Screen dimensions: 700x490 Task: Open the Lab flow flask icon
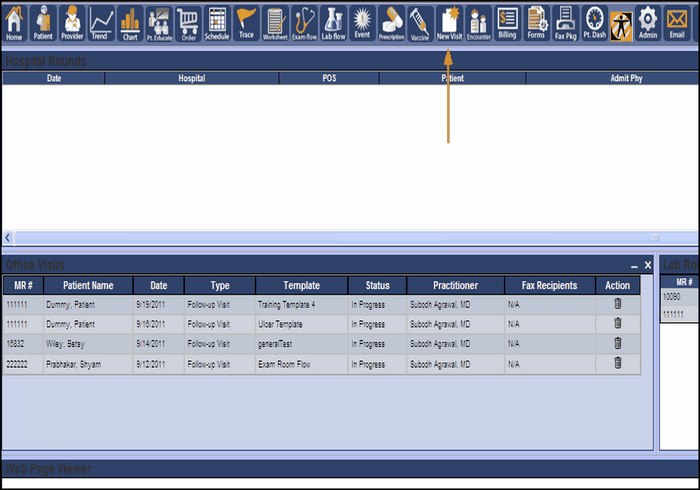(x=333, y=23)
